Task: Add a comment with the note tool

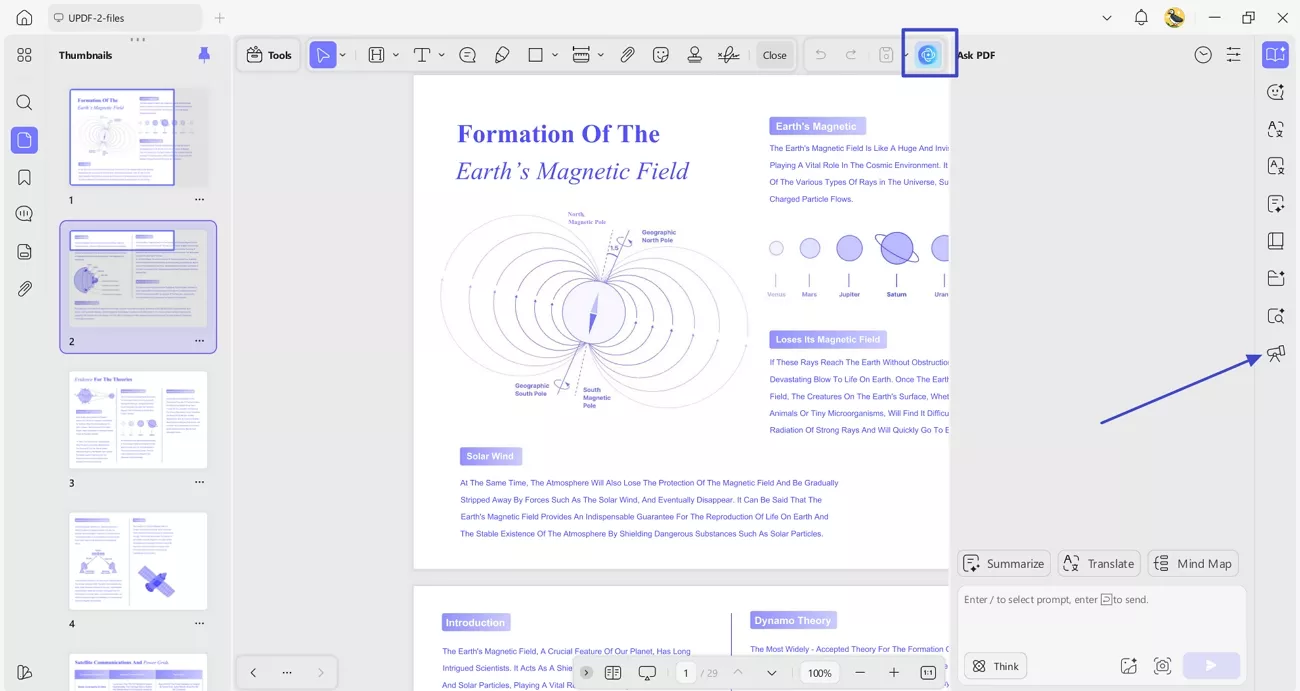Action: (467, 55)
